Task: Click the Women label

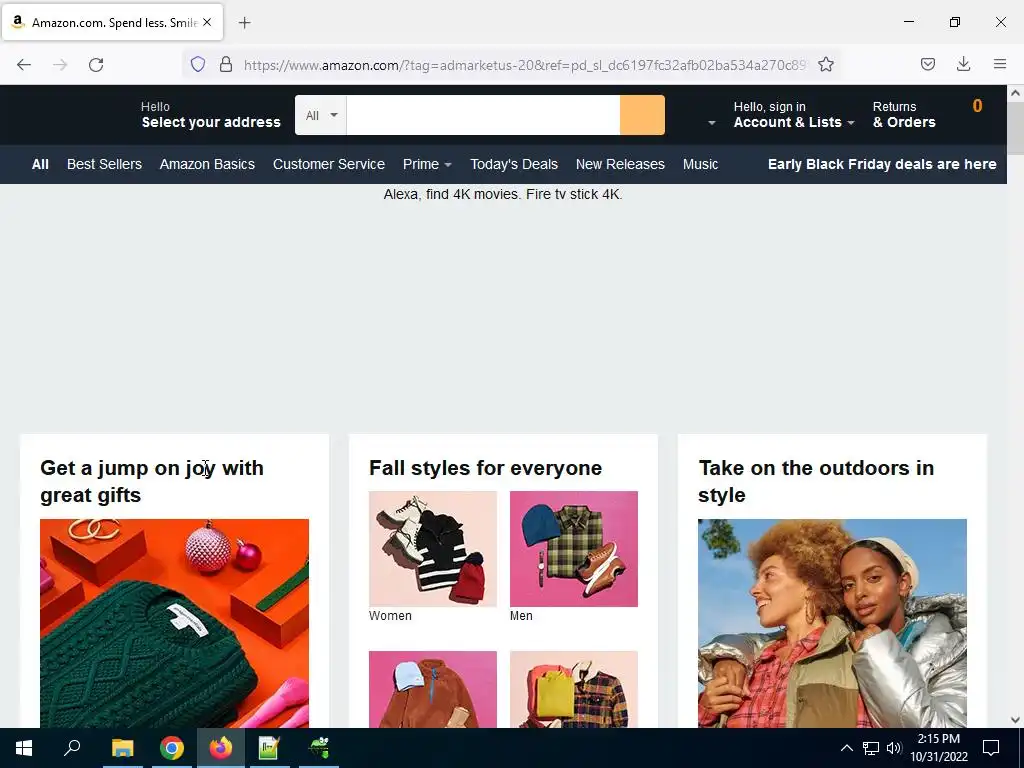Action: pyautogui.click(x=390, y=616)
